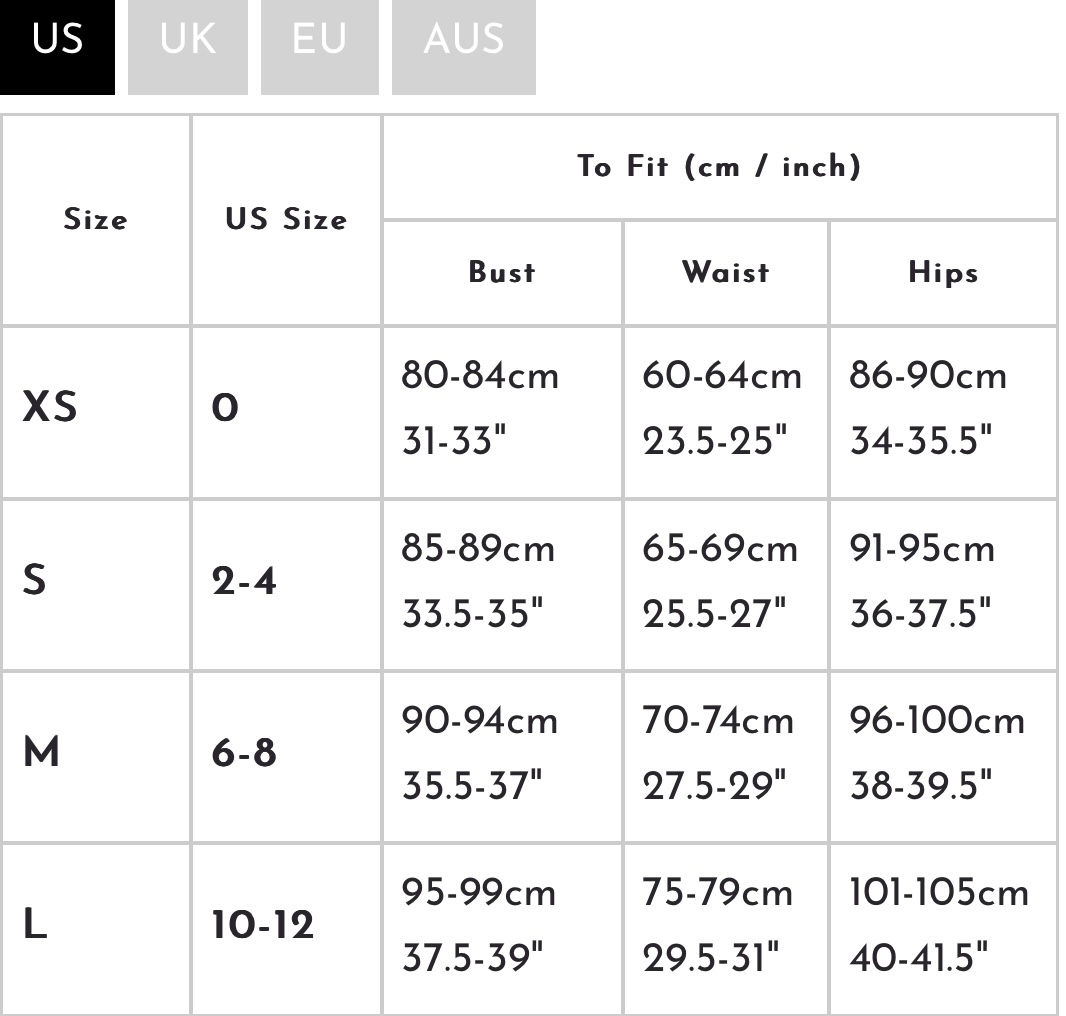1066x1016 pixels.
Task: Click the 101-105cm hips measurement cell
Action: [x=939, y=893]
